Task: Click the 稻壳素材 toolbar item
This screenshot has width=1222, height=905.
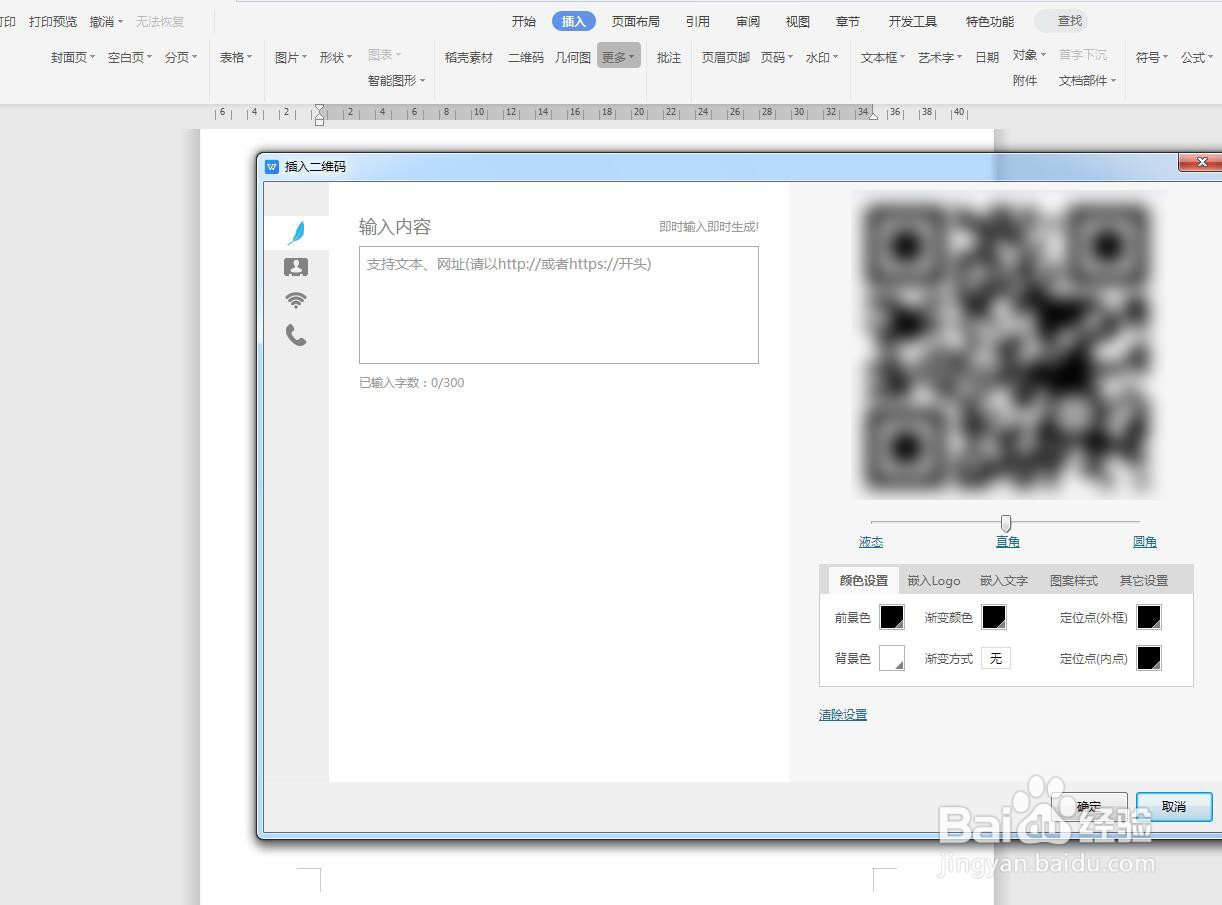Action: tap(469, 57)
